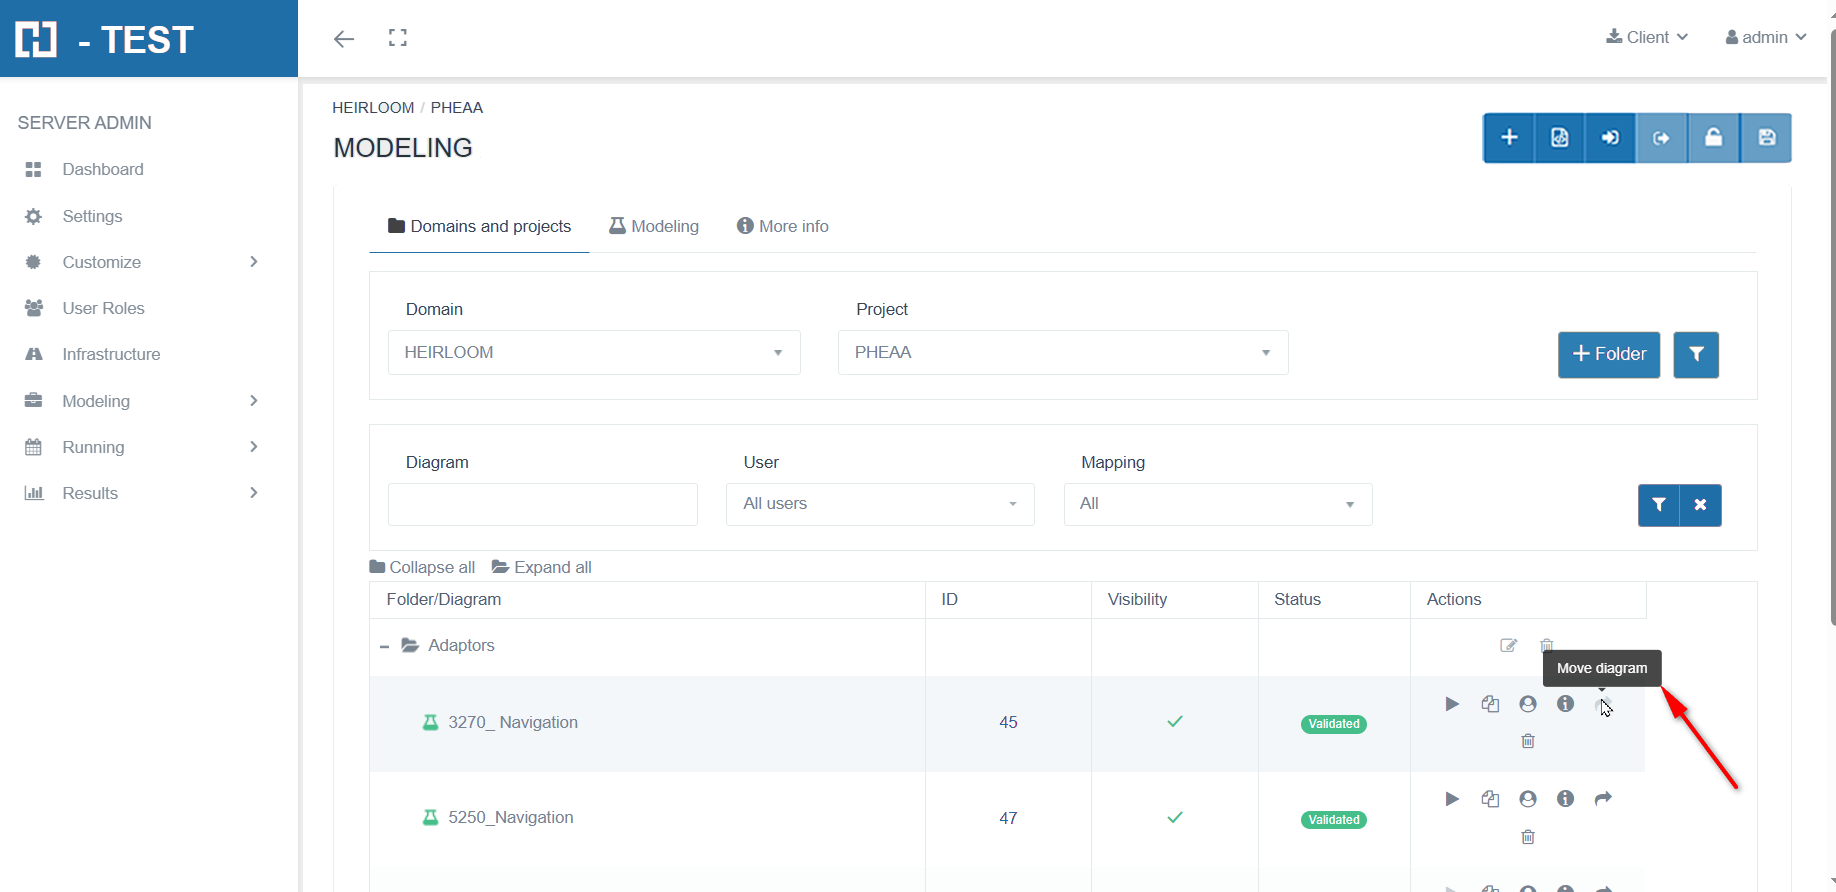Image resolution: width=1836 pixels, height=892 pixels.
Task: Delete the 3270_Navigation diagram
Action: [1528, 741]
